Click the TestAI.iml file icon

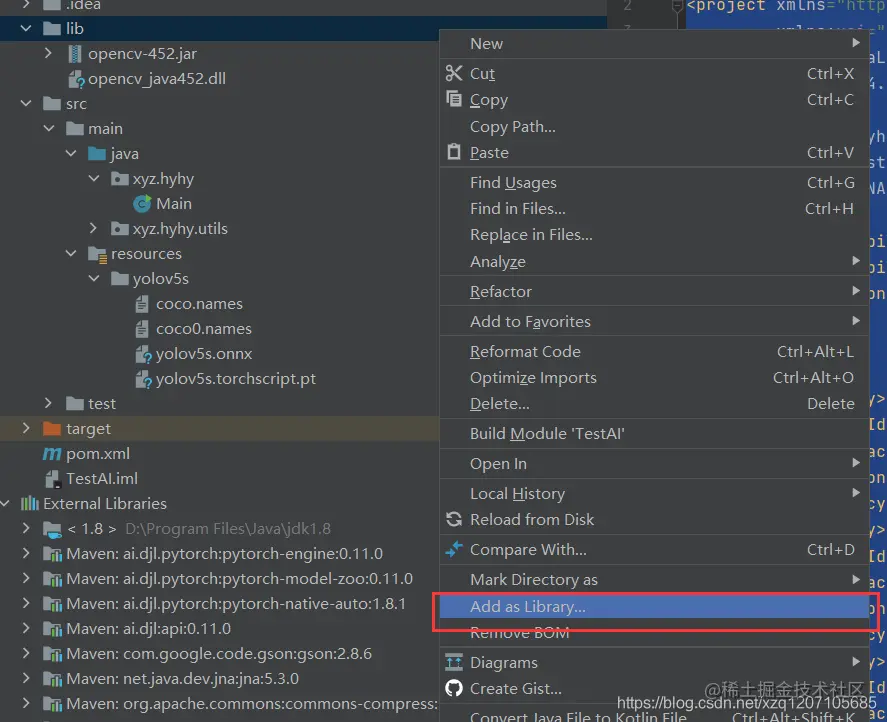click(53, 479)
